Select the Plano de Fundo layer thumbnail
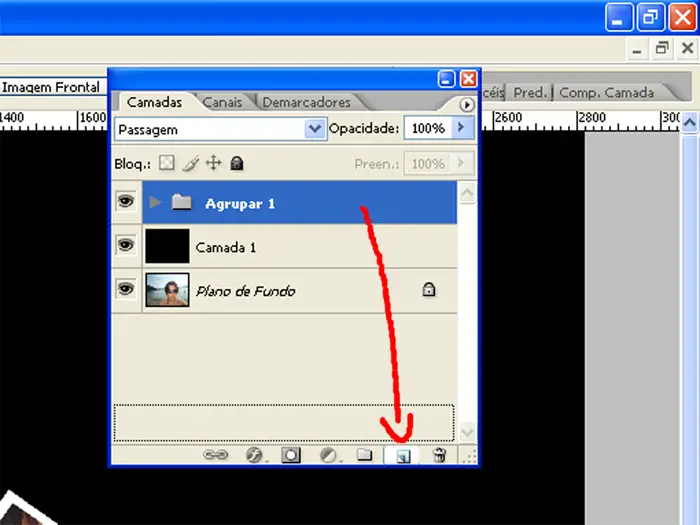 pyautogui.click(x=167, y=290)
